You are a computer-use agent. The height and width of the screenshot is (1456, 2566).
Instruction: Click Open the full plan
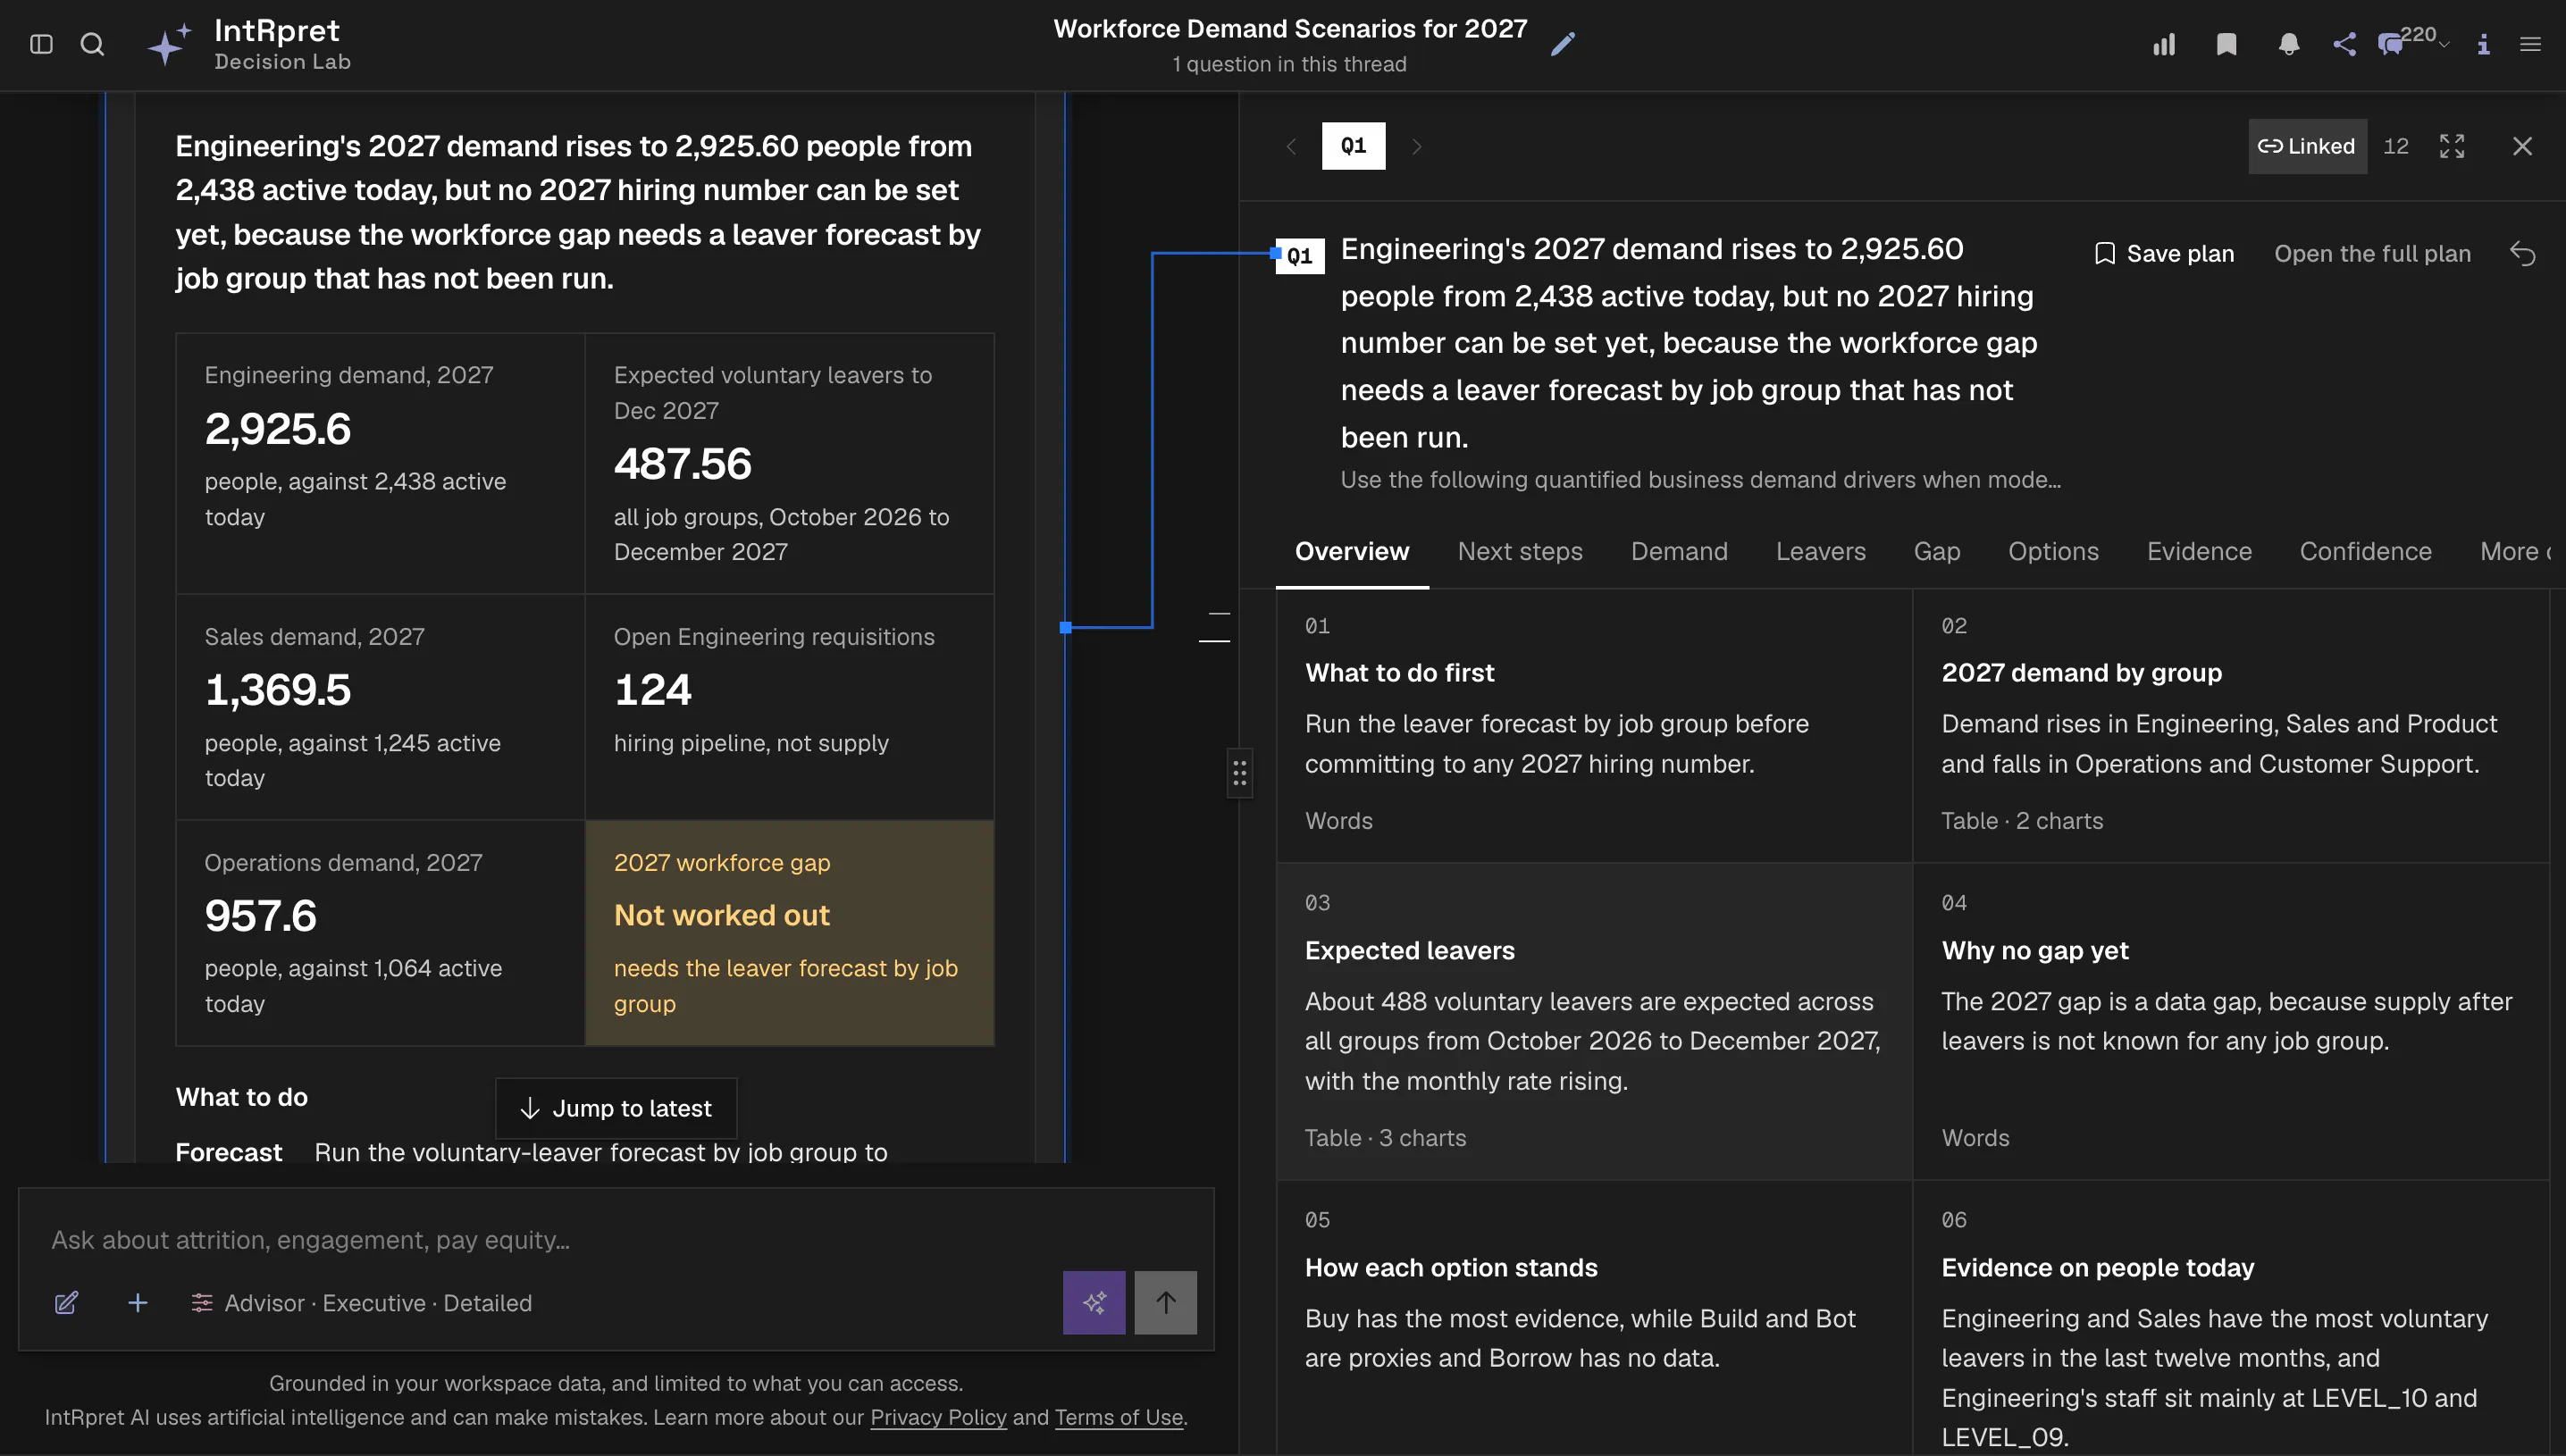pos(2372,254)
